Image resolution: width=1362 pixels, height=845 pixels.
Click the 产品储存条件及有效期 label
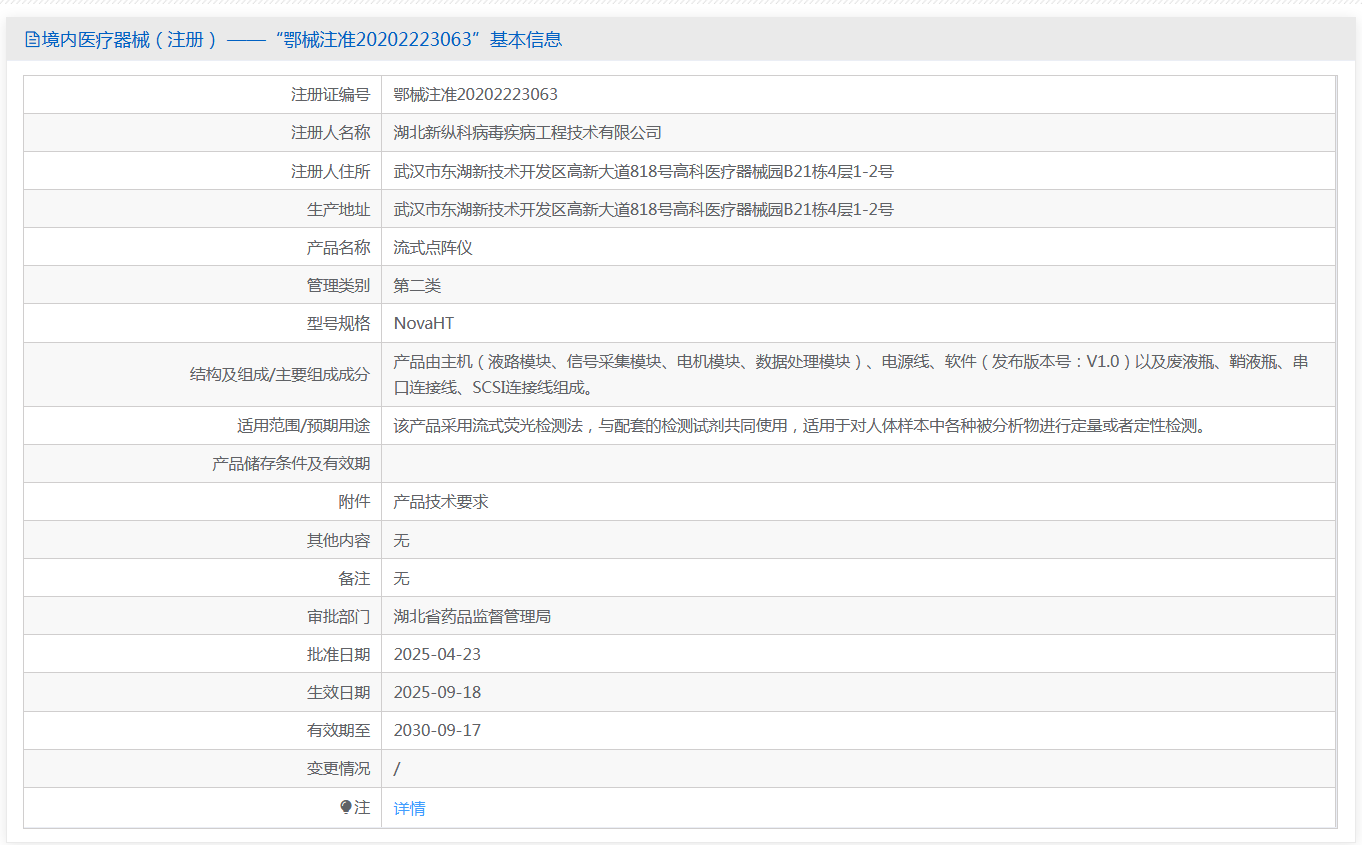click(x=291, y=464)
